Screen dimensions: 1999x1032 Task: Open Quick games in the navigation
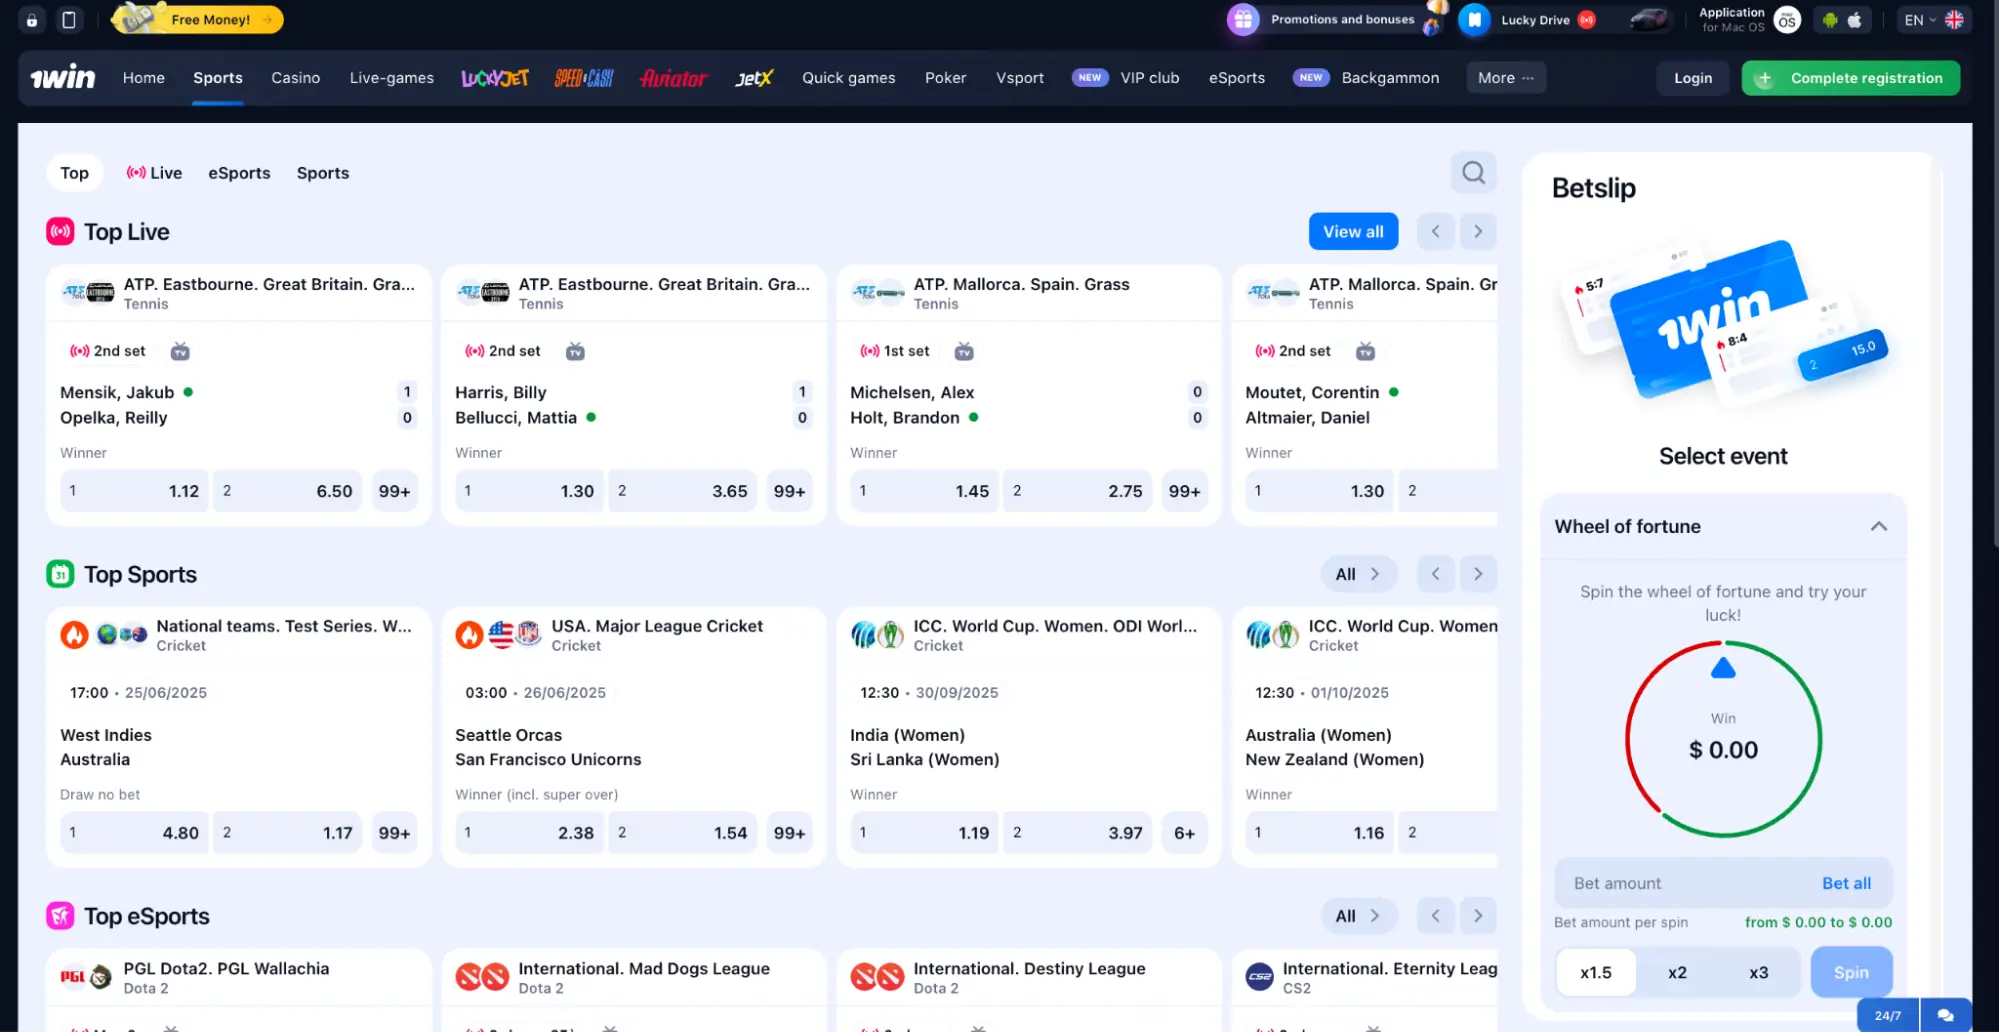(849, 78)
